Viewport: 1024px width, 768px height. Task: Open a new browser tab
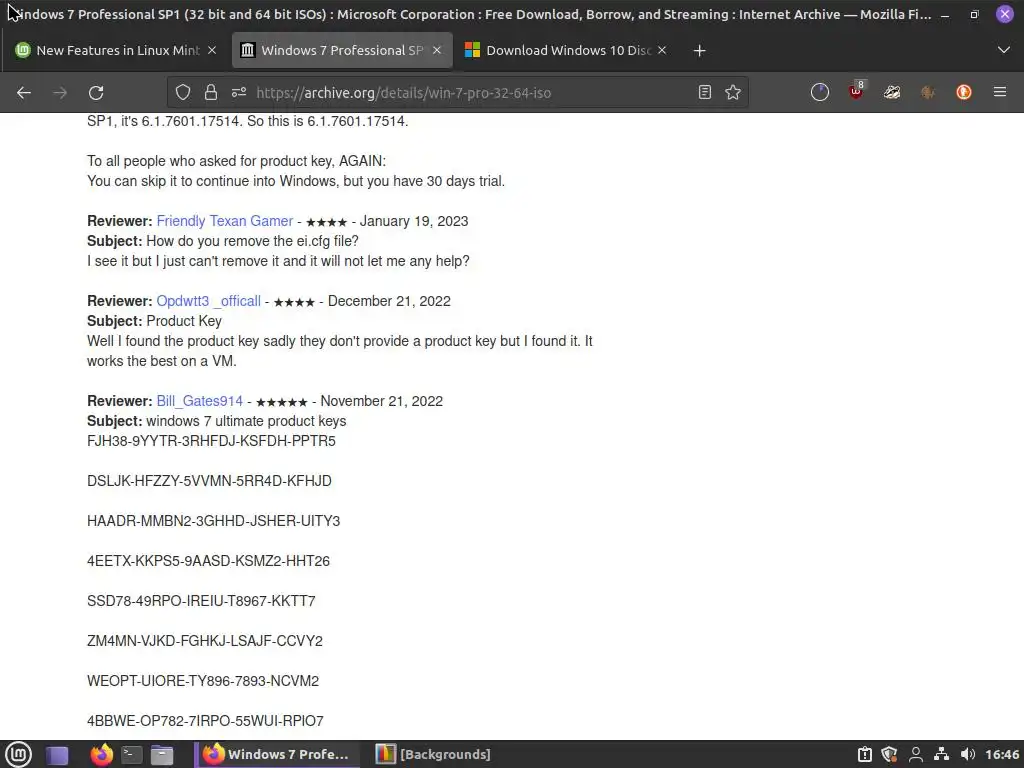[x=699, y=50]
